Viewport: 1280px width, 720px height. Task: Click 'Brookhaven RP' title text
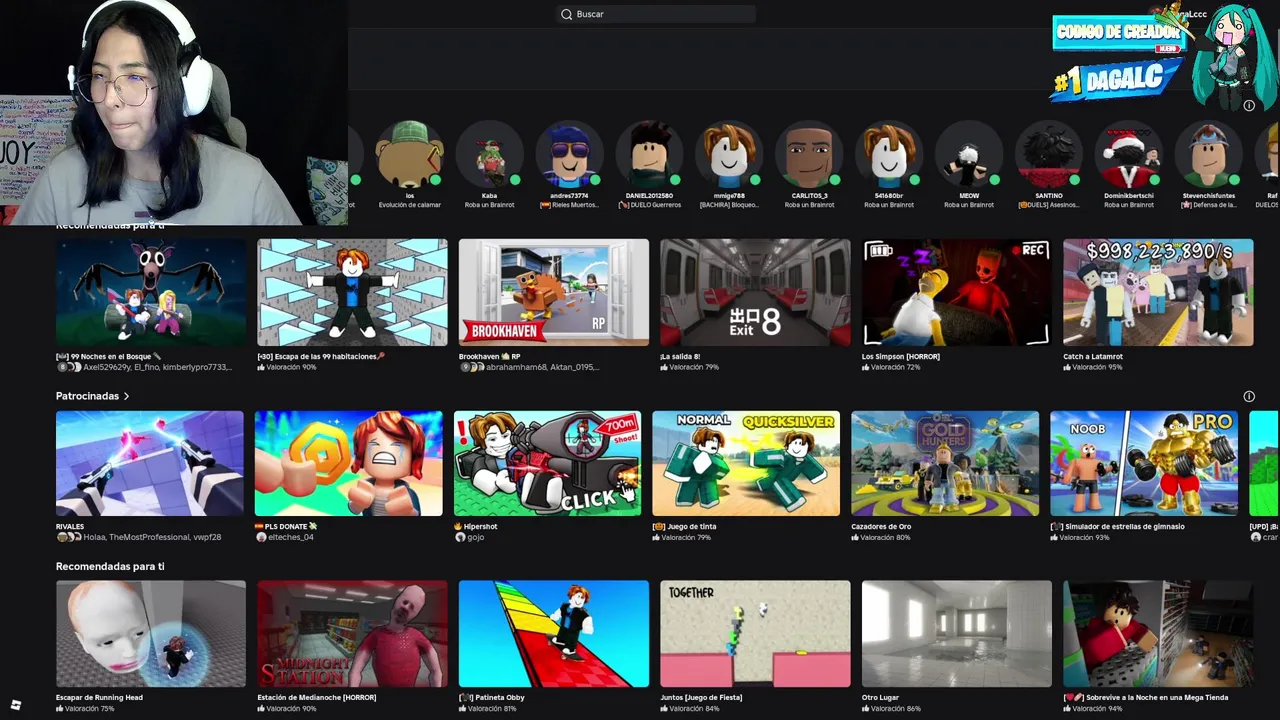coord(489,356)
